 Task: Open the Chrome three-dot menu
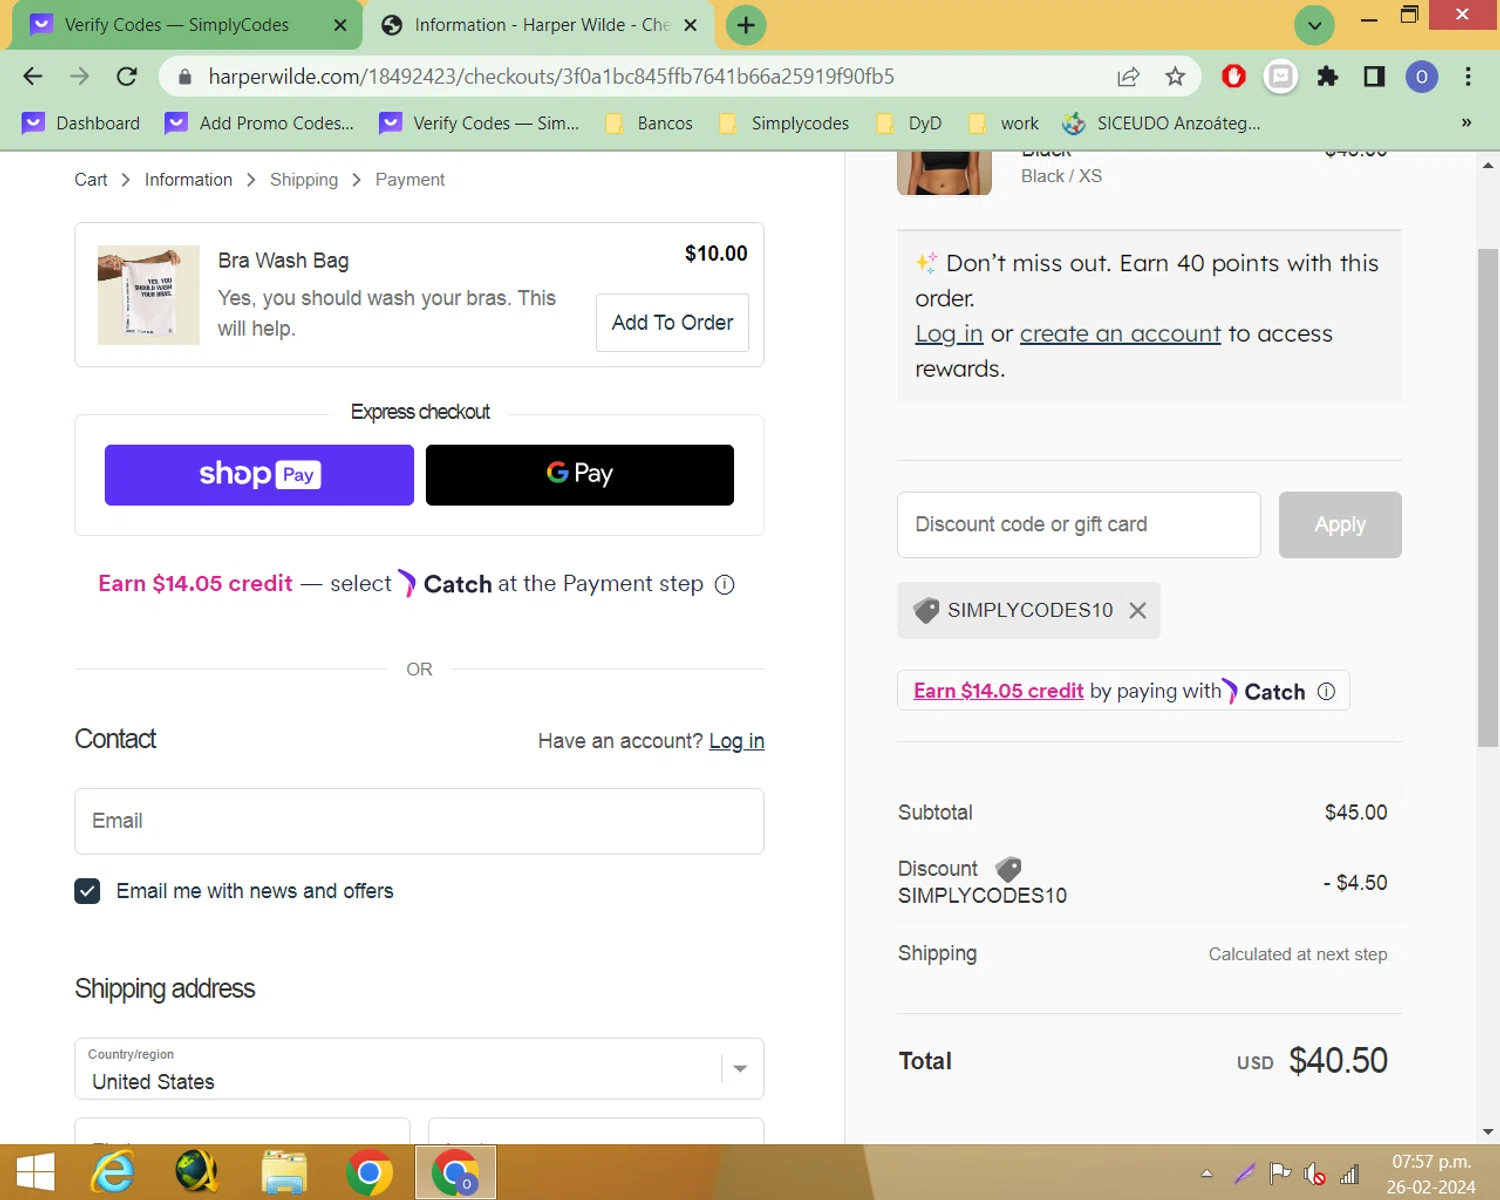point(1468,76)
